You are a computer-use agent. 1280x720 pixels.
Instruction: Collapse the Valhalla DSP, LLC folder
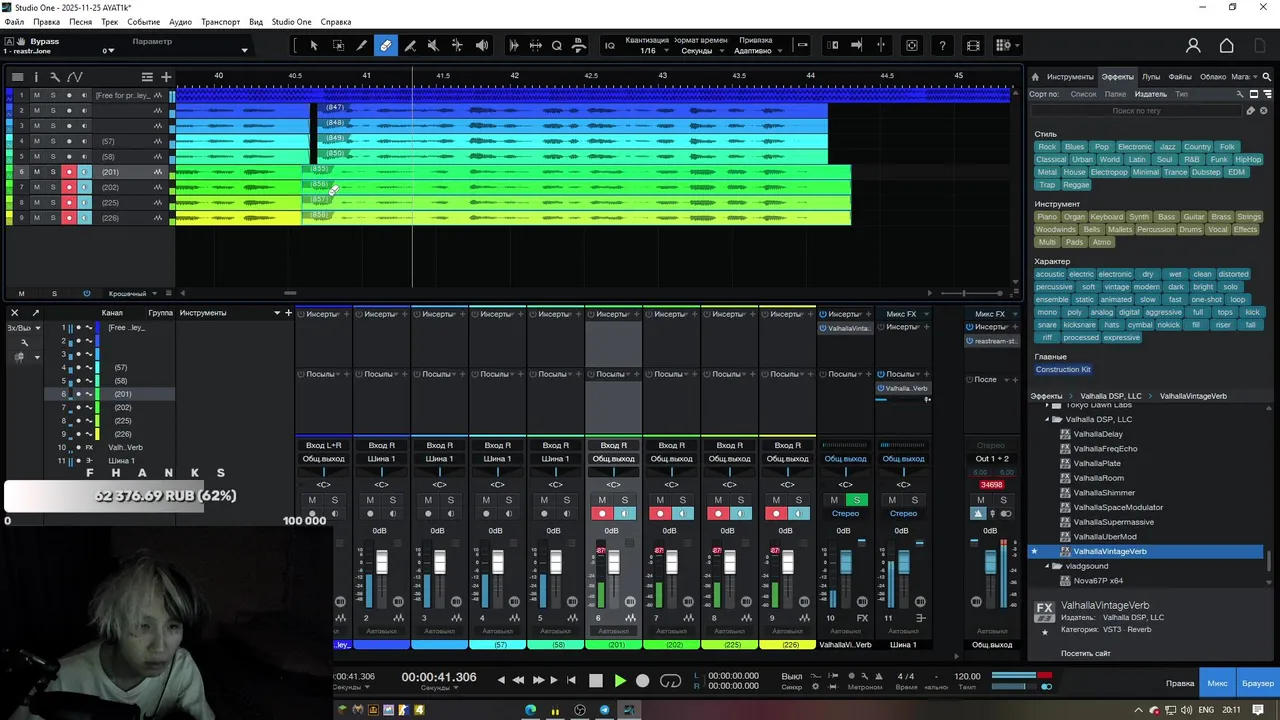point(1047,420)
